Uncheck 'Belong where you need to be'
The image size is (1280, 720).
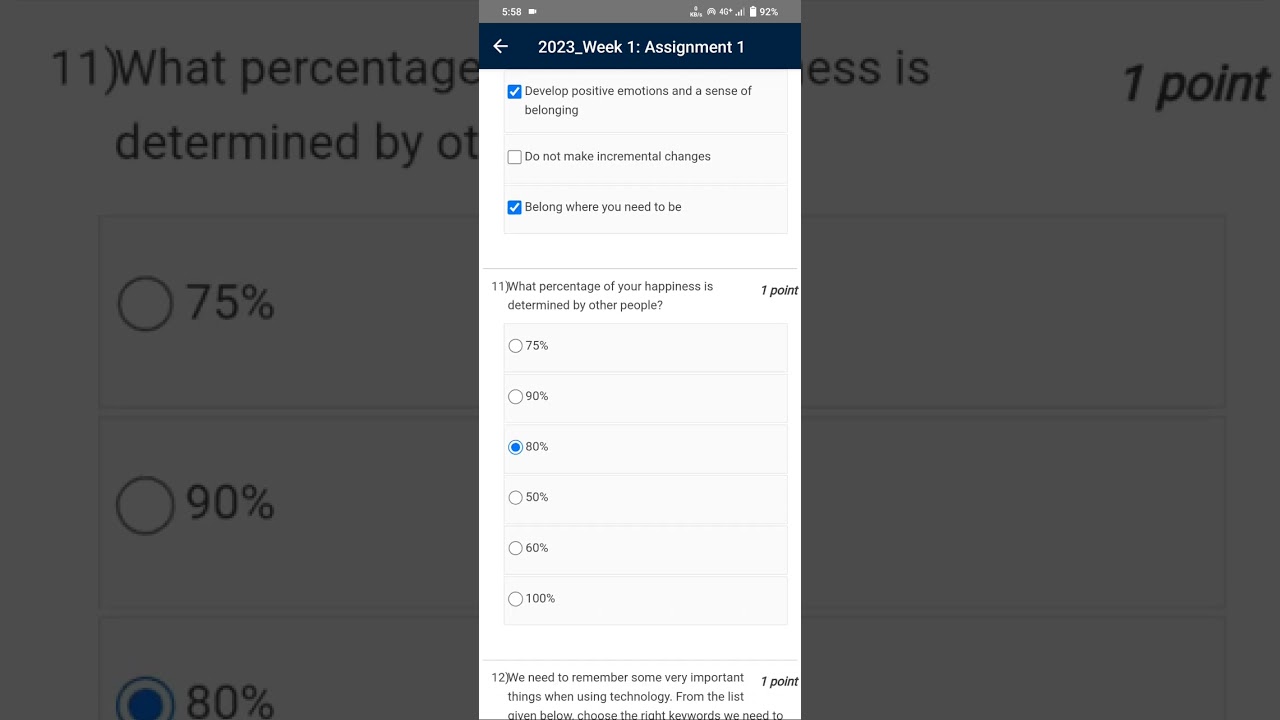point(515,208)
